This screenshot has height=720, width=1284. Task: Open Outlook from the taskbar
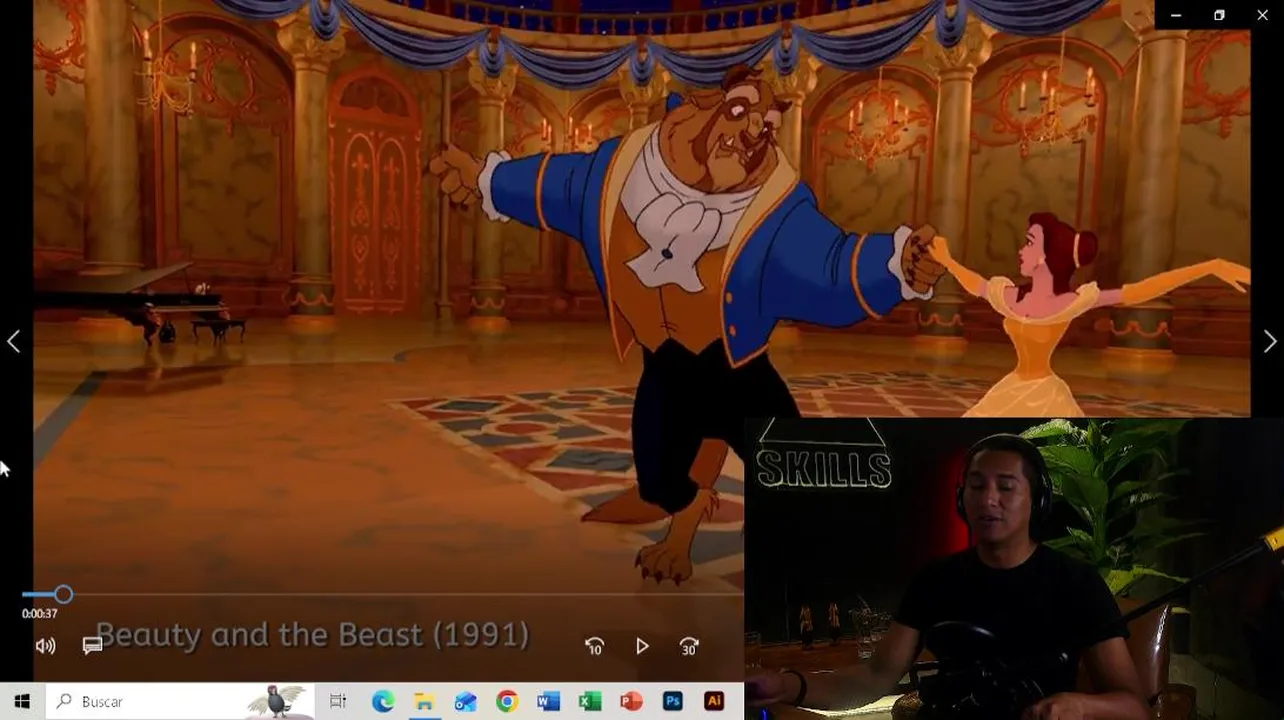pos(466,702)
